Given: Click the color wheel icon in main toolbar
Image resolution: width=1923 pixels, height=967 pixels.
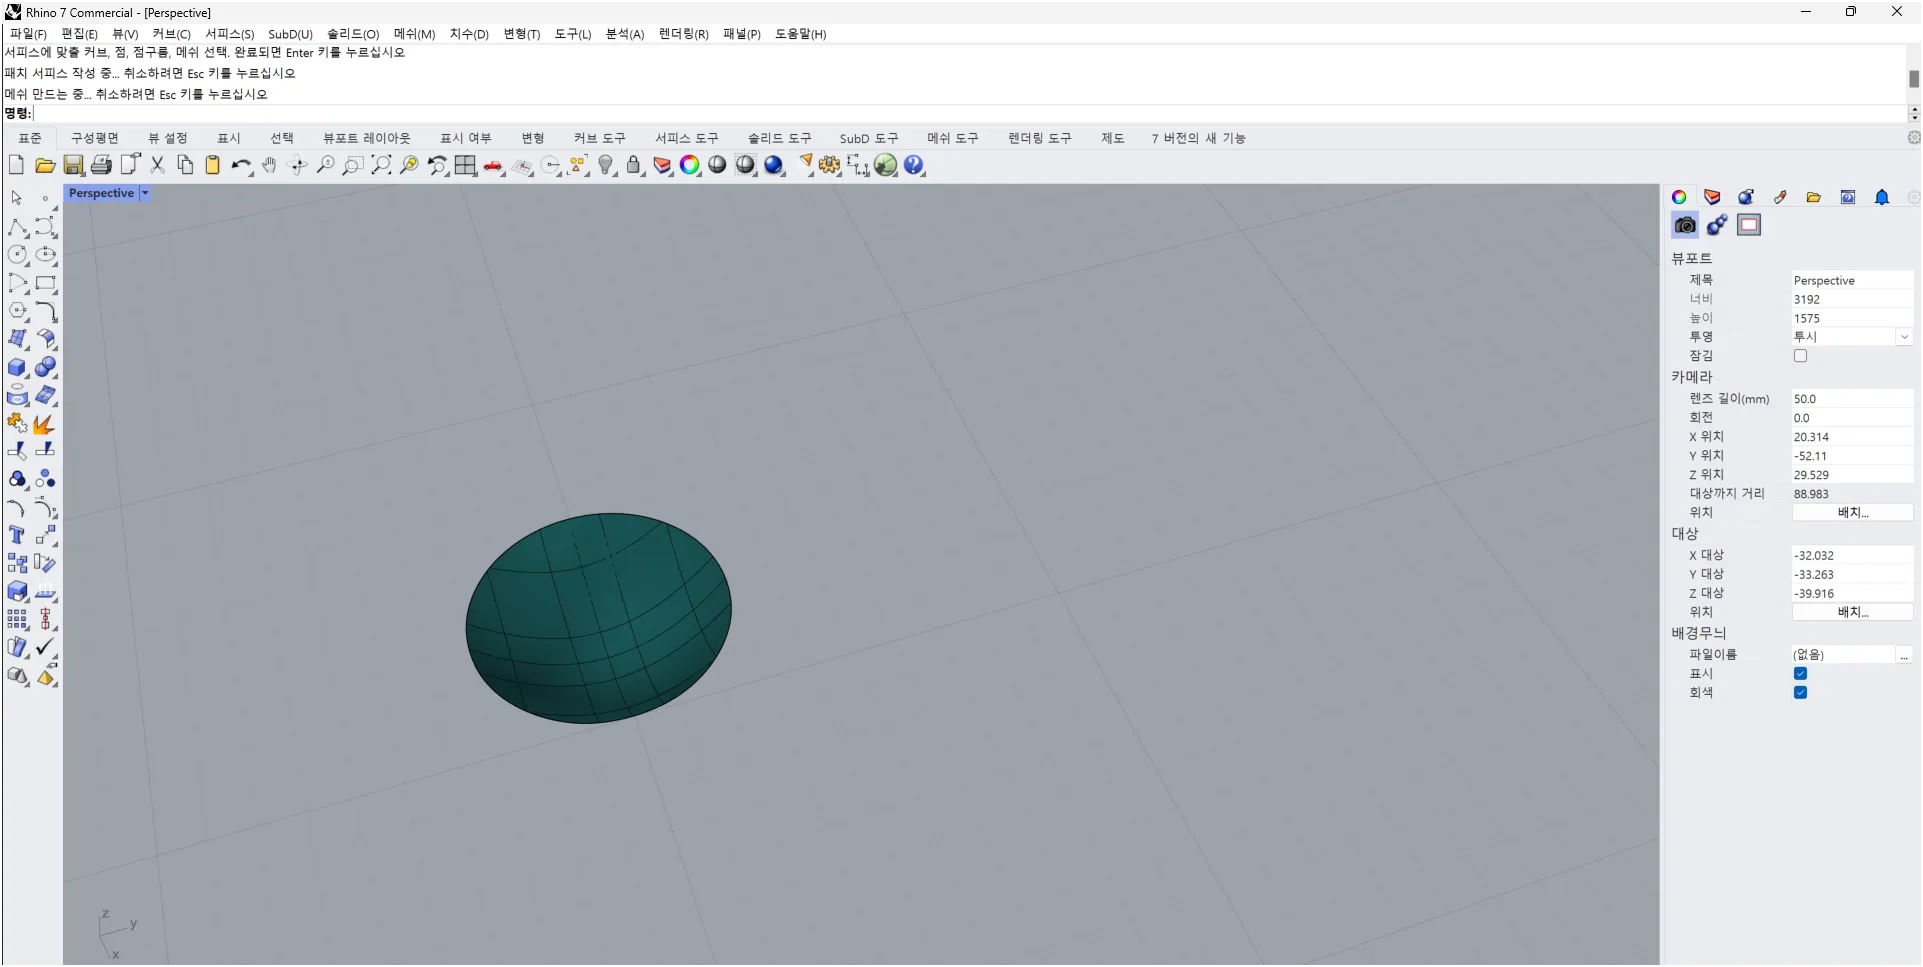Looking at the screenshot, I should point(690,165).
